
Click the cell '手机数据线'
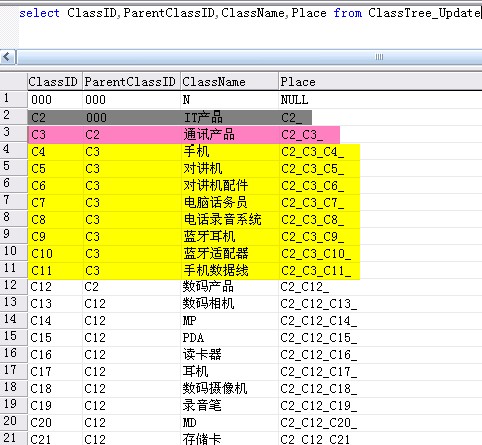click(x=216, y=270)
